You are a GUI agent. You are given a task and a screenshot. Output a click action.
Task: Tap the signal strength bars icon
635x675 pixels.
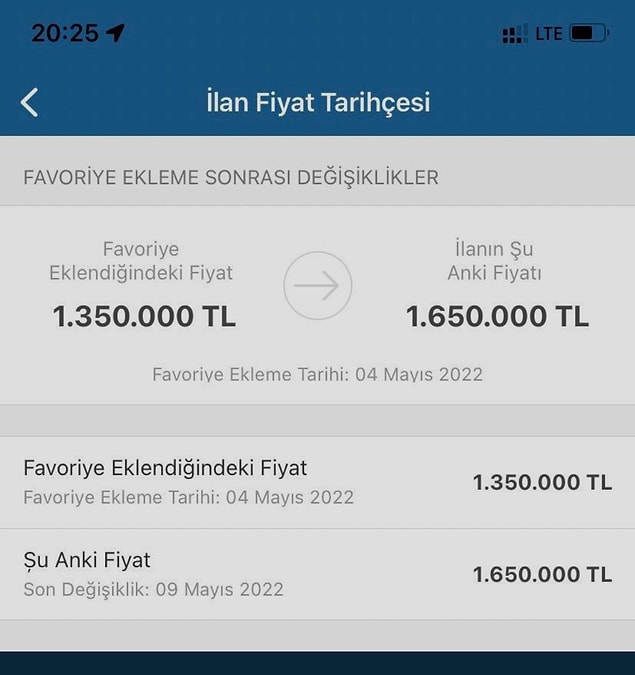[x=514, y=34]
